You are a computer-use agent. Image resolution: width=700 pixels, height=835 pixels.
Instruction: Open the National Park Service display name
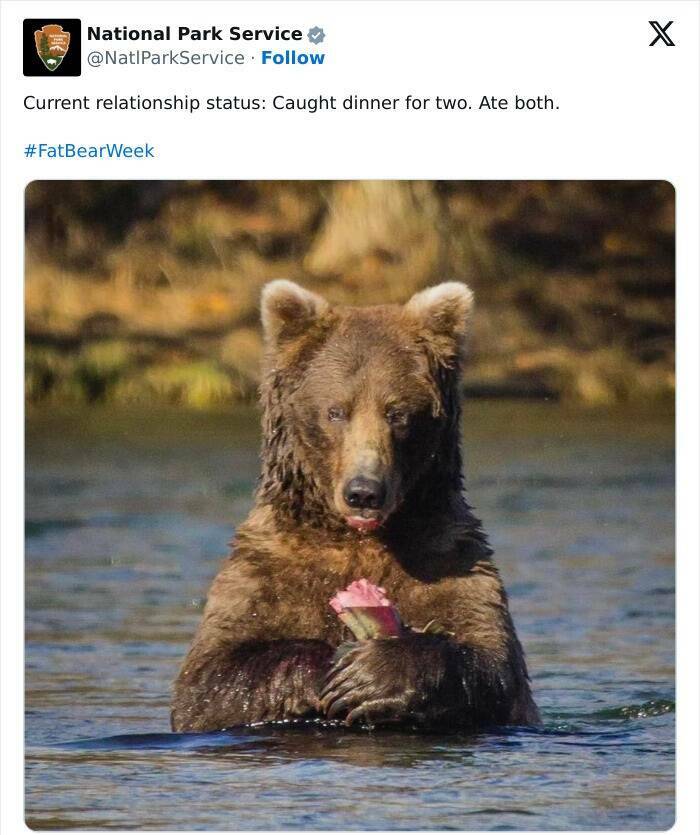[194, 34]
